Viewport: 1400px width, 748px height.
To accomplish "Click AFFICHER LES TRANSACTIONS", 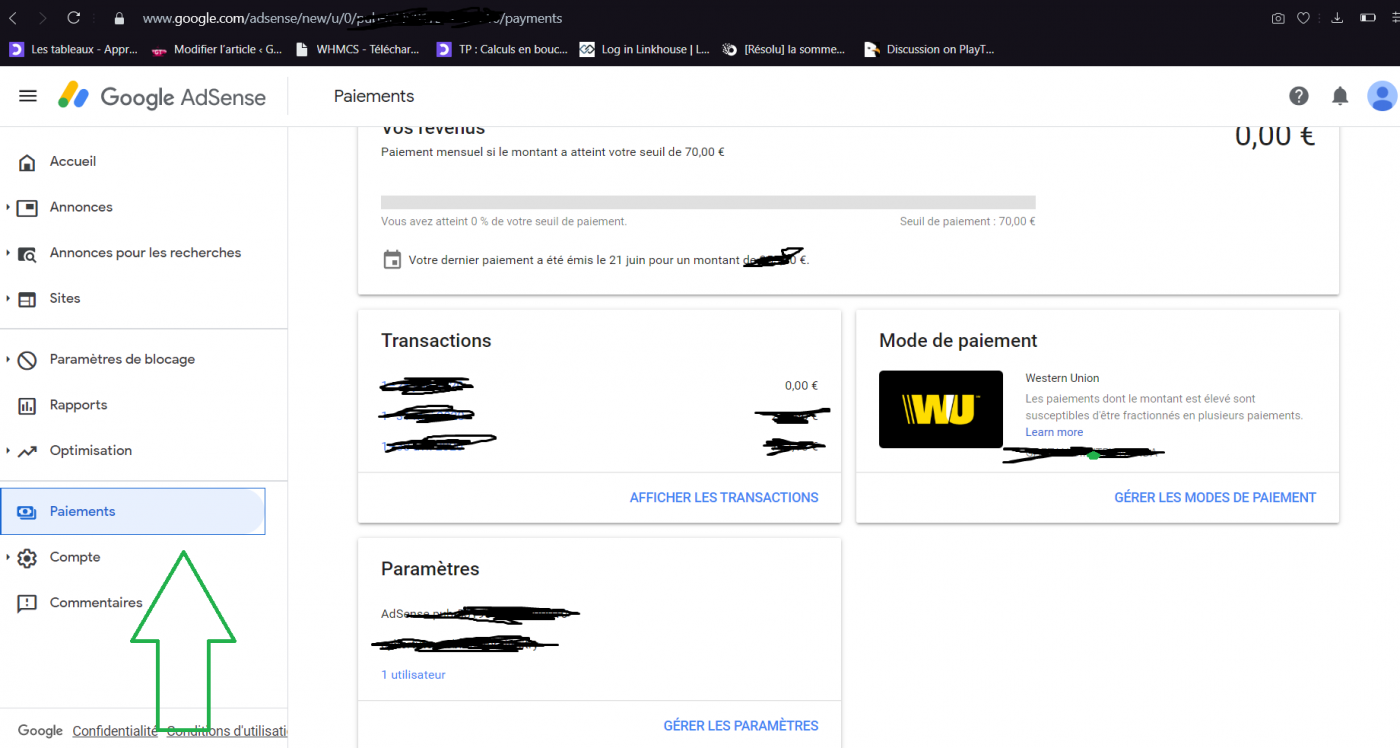I will click(x=724, y=497).
